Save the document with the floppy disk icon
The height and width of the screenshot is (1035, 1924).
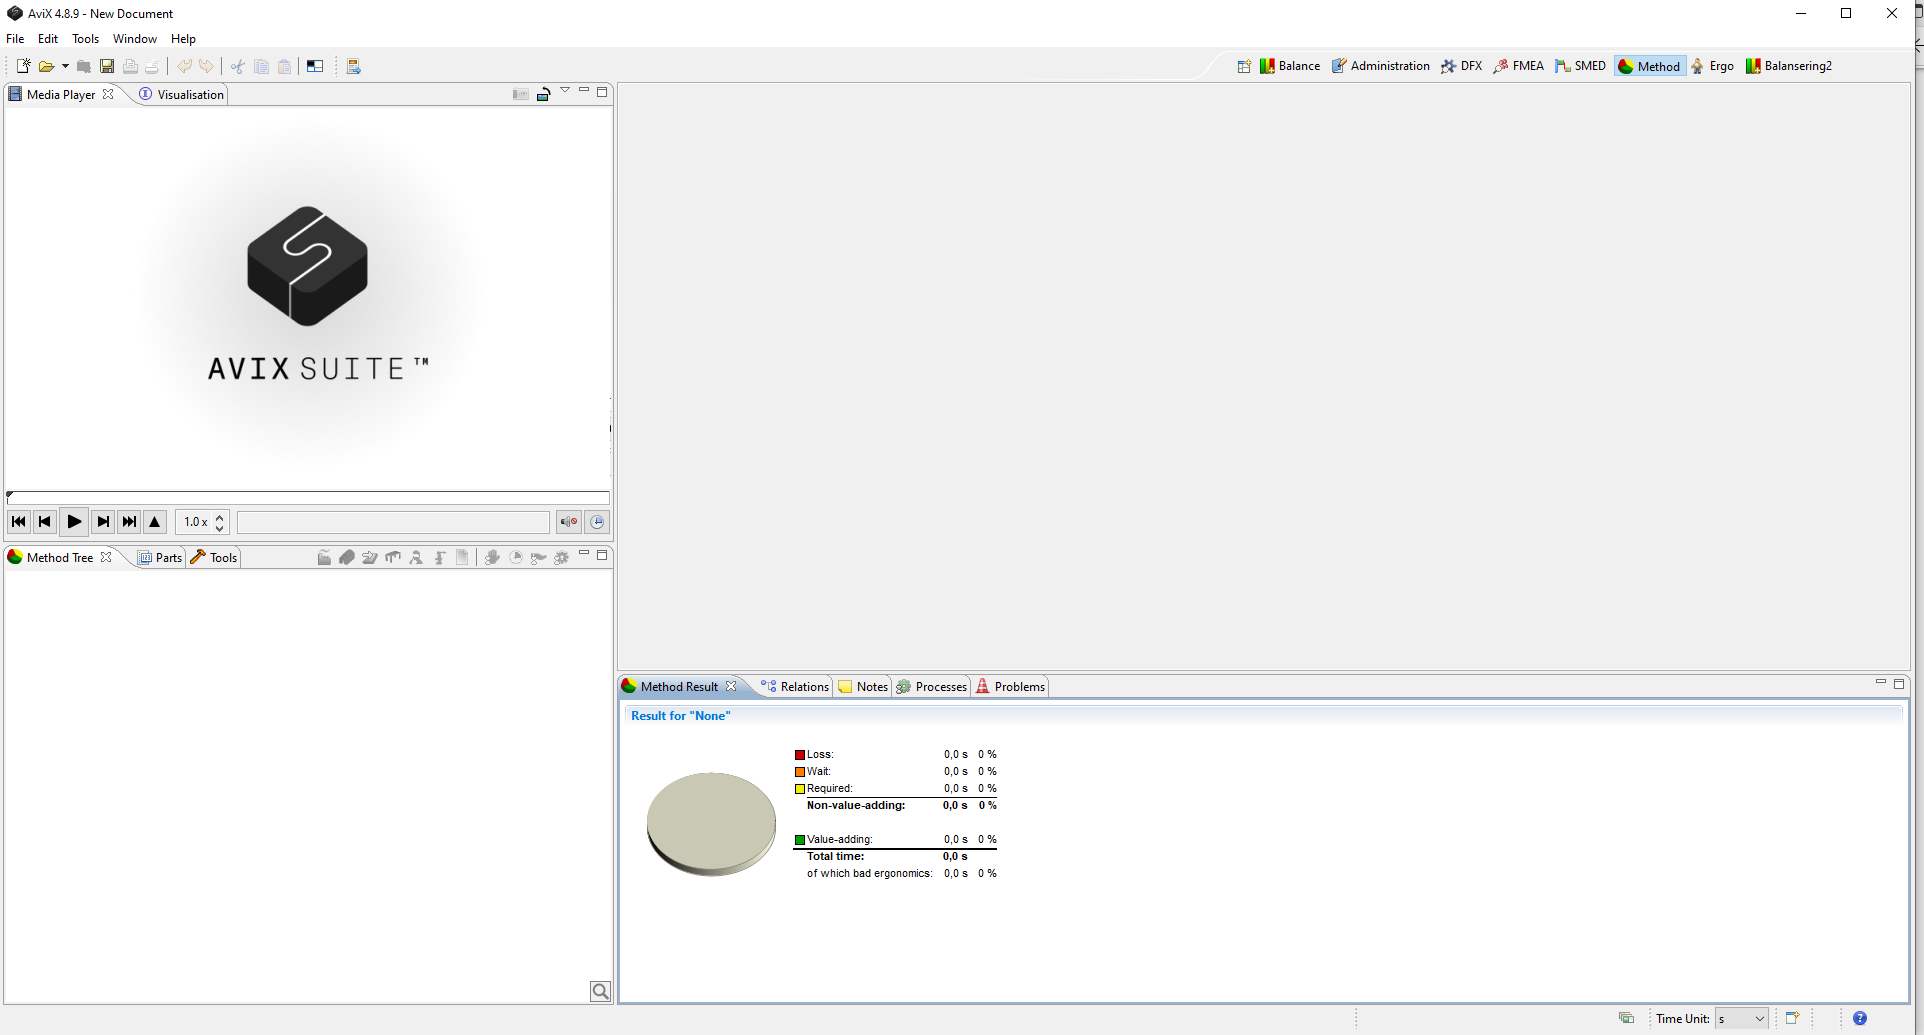(x=107, y=66)
